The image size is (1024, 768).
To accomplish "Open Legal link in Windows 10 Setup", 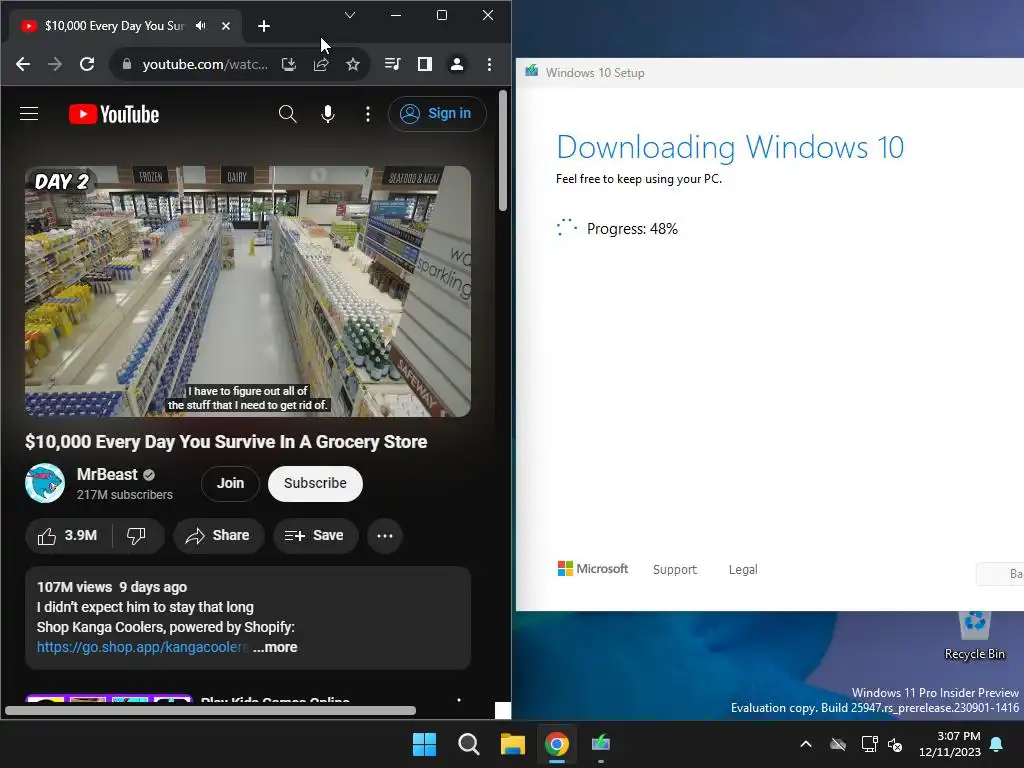I will [x=743, y=569].
